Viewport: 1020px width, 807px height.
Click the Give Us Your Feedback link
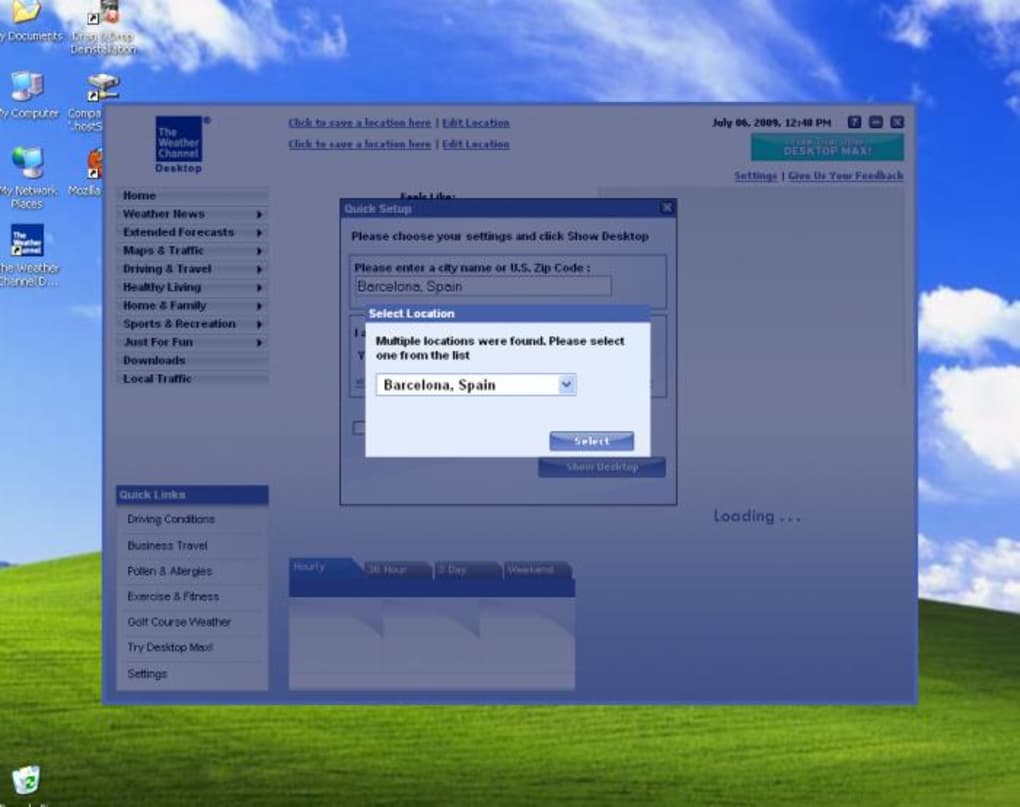pyautogui.click(x=846, y=175)
